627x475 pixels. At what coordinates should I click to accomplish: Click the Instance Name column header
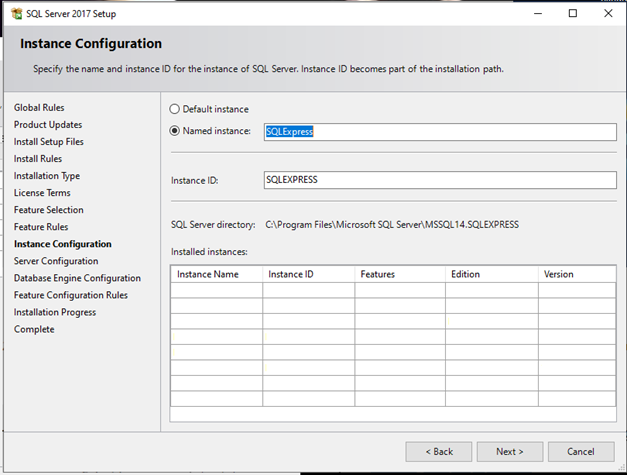216,274
